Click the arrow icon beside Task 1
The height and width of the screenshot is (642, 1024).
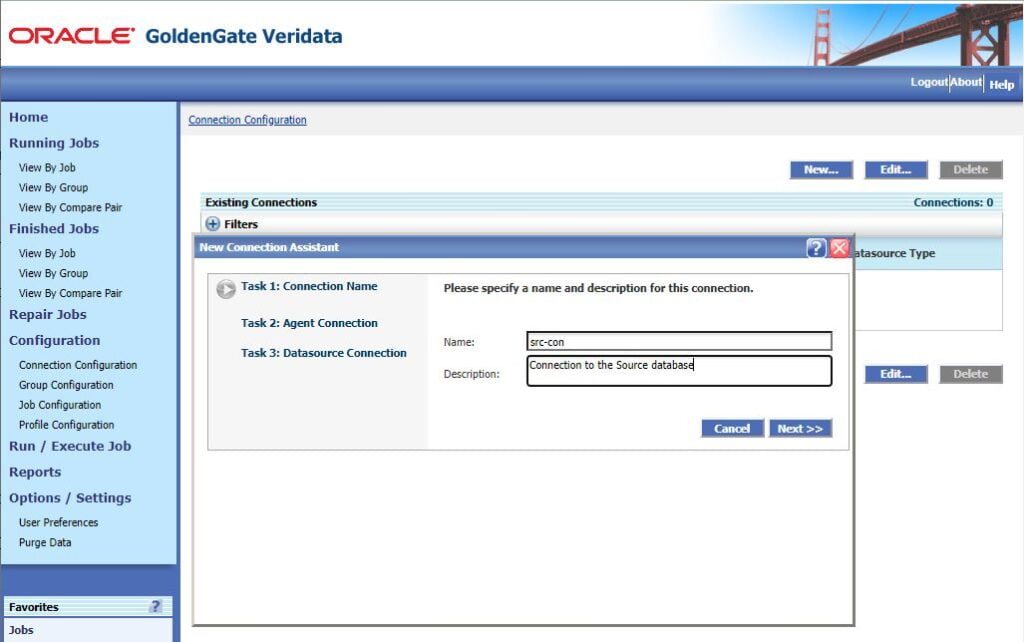pos(228,287)
